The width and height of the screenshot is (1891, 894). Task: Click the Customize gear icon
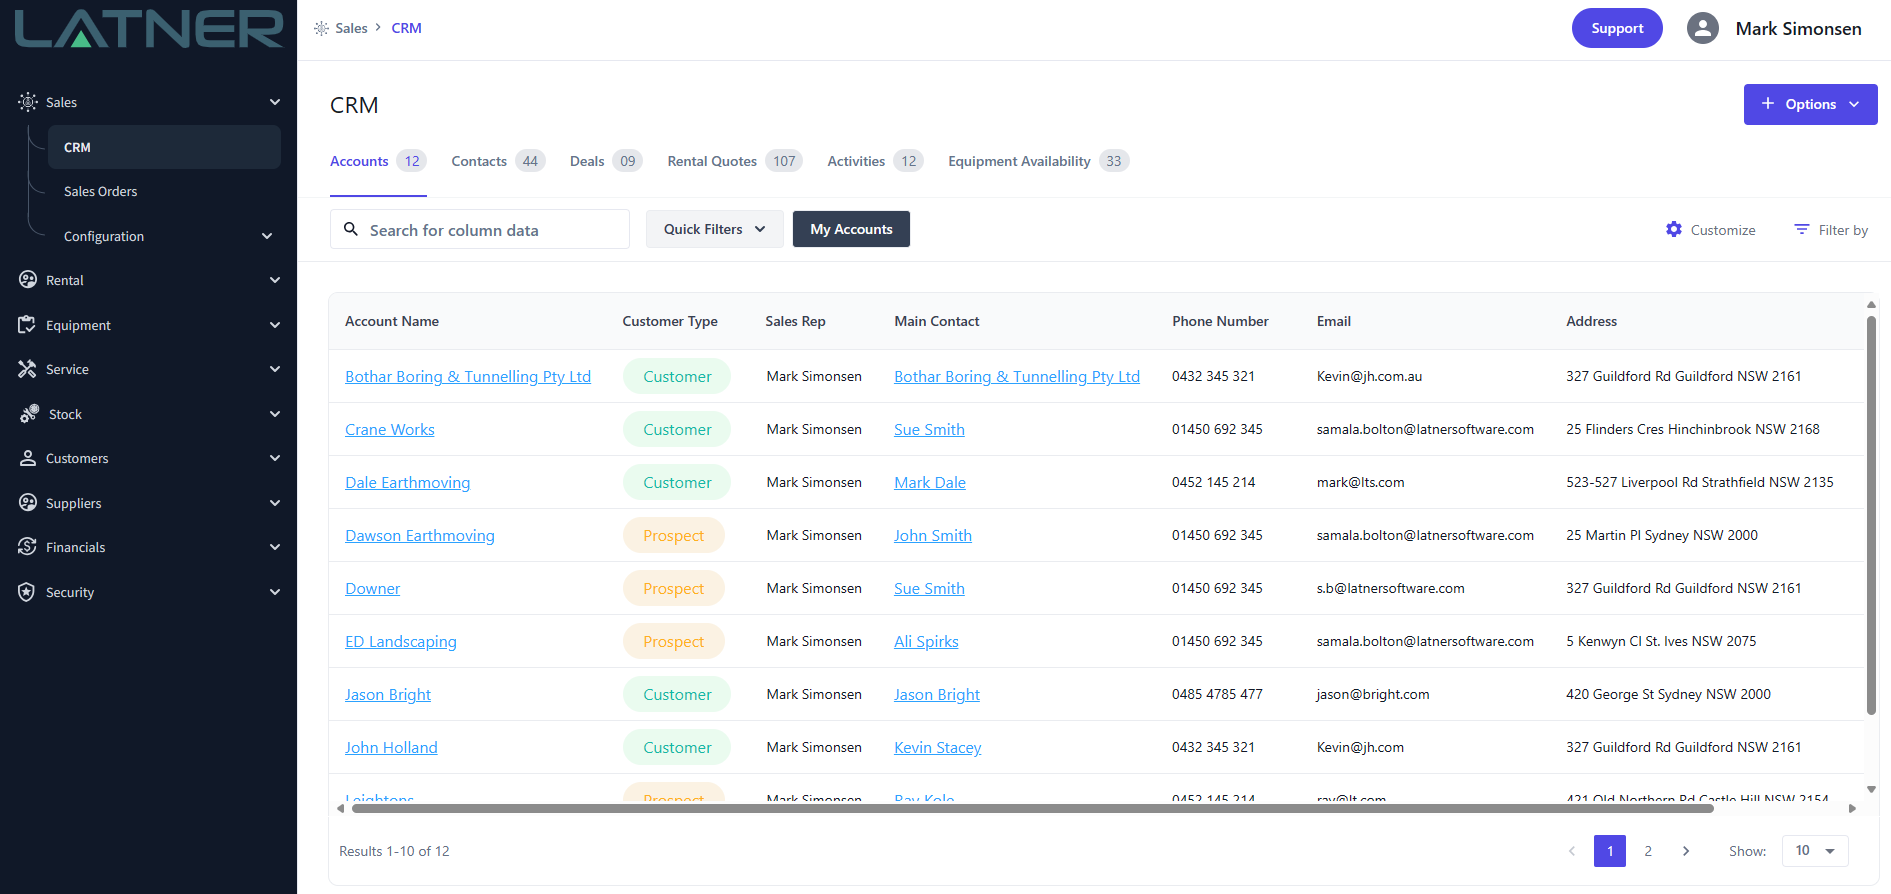[1673, 229]
